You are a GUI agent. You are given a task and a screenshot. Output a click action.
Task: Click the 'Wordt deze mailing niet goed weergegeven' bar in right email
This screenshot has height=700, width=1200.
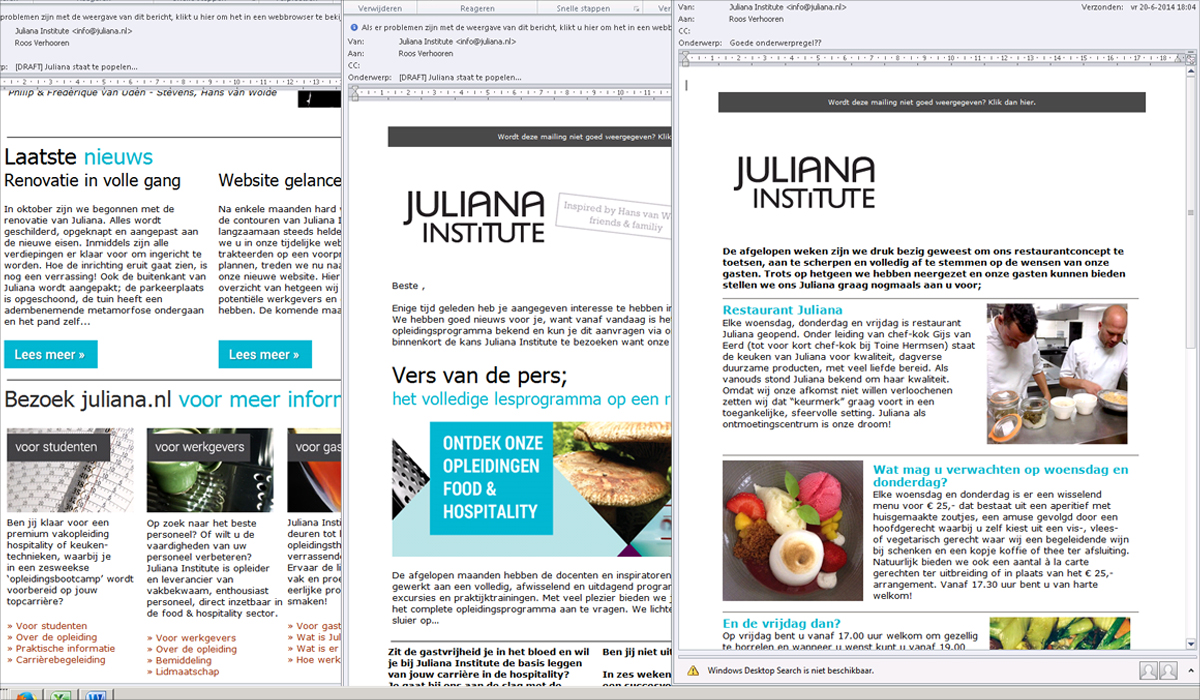[931, 102]
